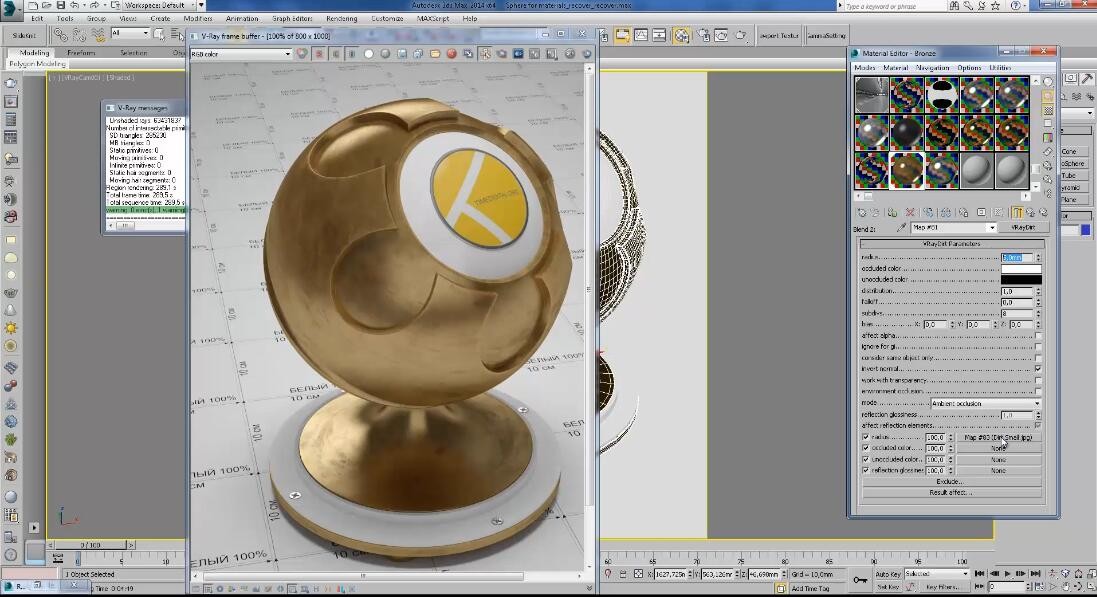This screenshot has width=1097, height=597.
Task: Pick material from object eyedropper icon
Action: coord(902,228)
